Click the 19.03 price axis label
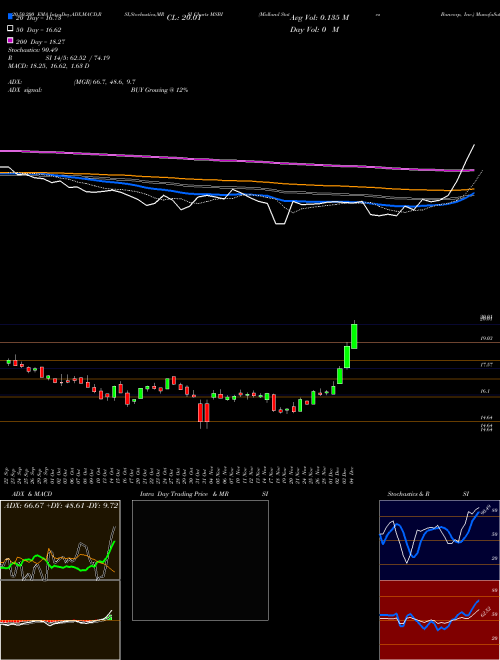This screenshot has width=500, height=660. [x=487, y=338]
